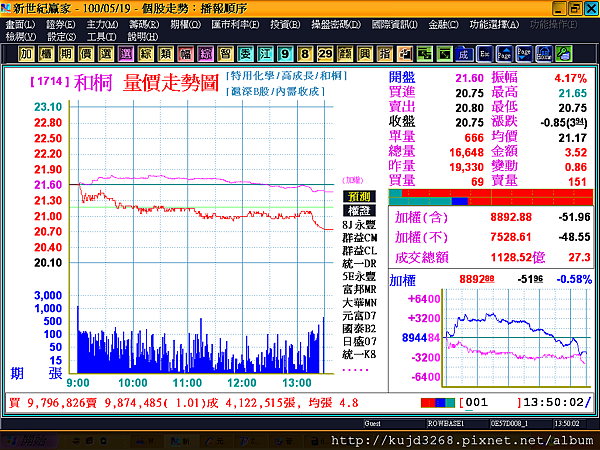This screenshot has height=450, width=600.
Task: Open the 說明(H) menu
Action: point(143,37)
